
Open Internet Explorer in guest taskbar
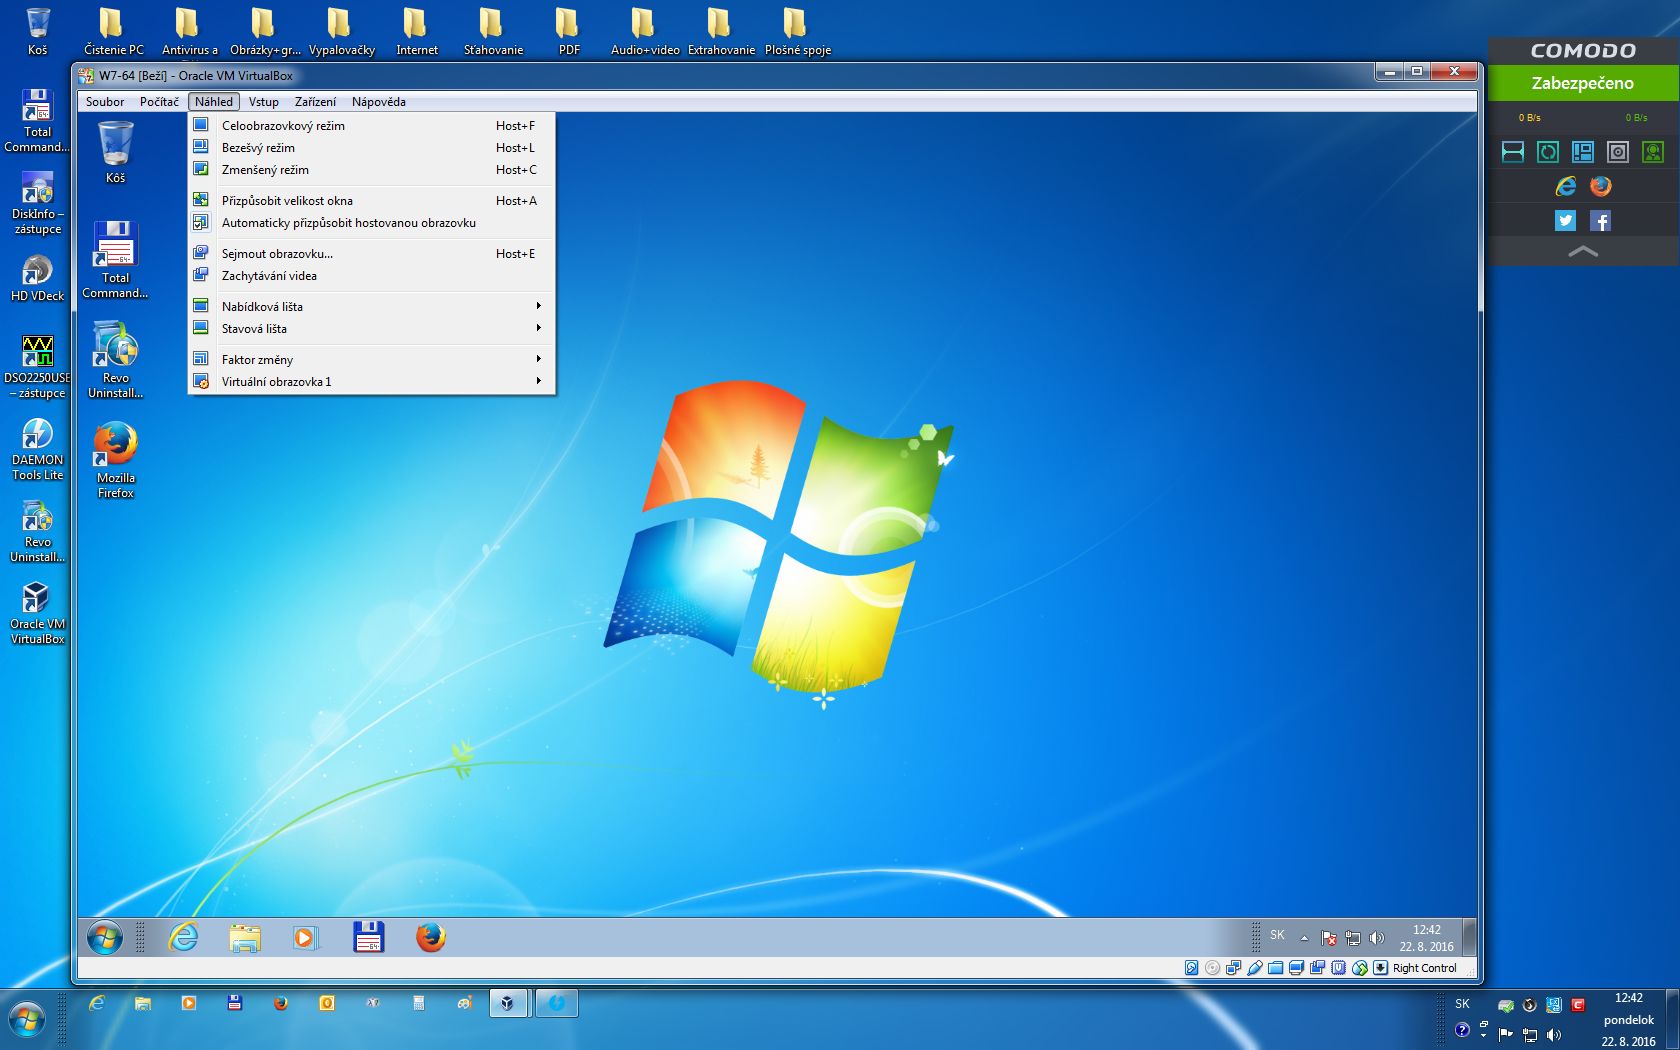183,937
